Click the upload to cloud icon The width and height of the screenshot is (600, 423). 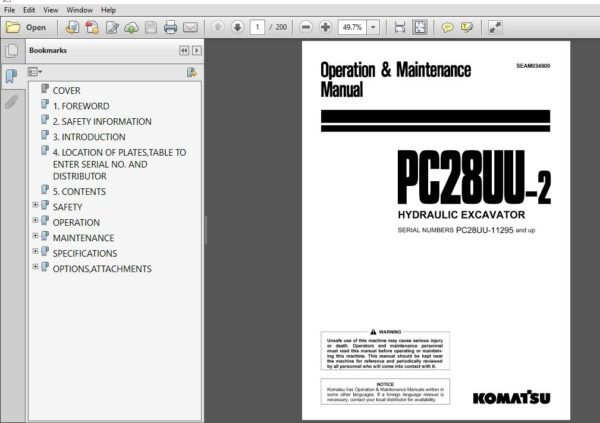tap(132, 28)
